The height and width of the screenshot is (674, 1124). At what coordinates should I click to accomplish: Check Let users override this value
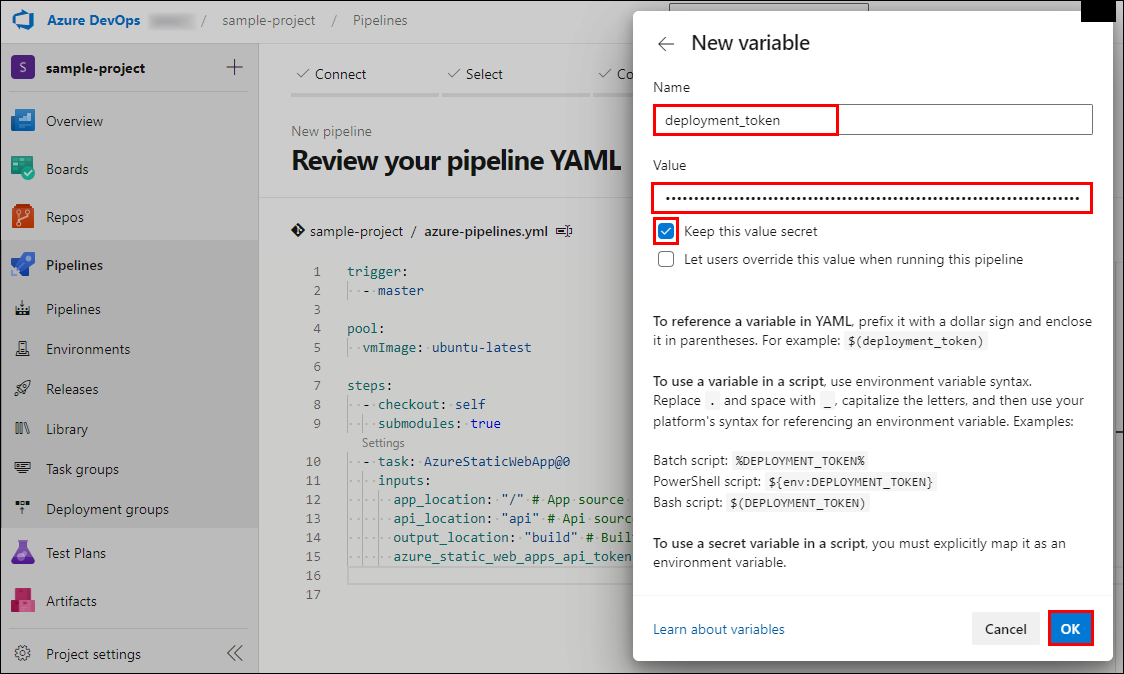666,259
